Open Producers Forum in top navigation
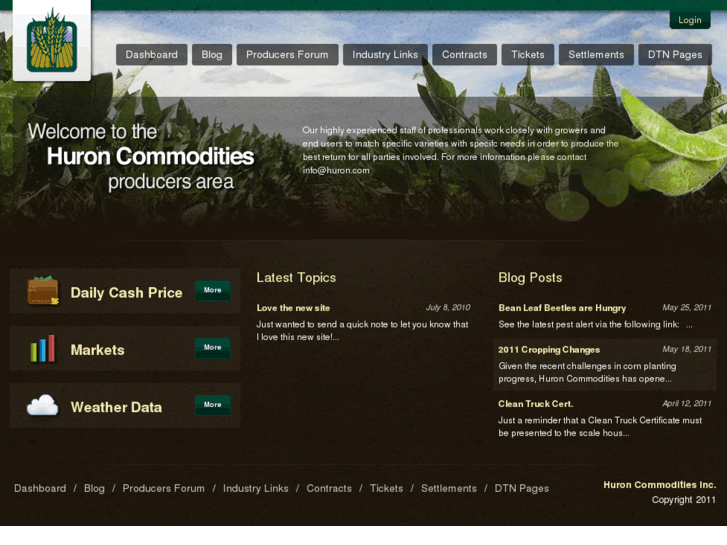 [287, 55]
